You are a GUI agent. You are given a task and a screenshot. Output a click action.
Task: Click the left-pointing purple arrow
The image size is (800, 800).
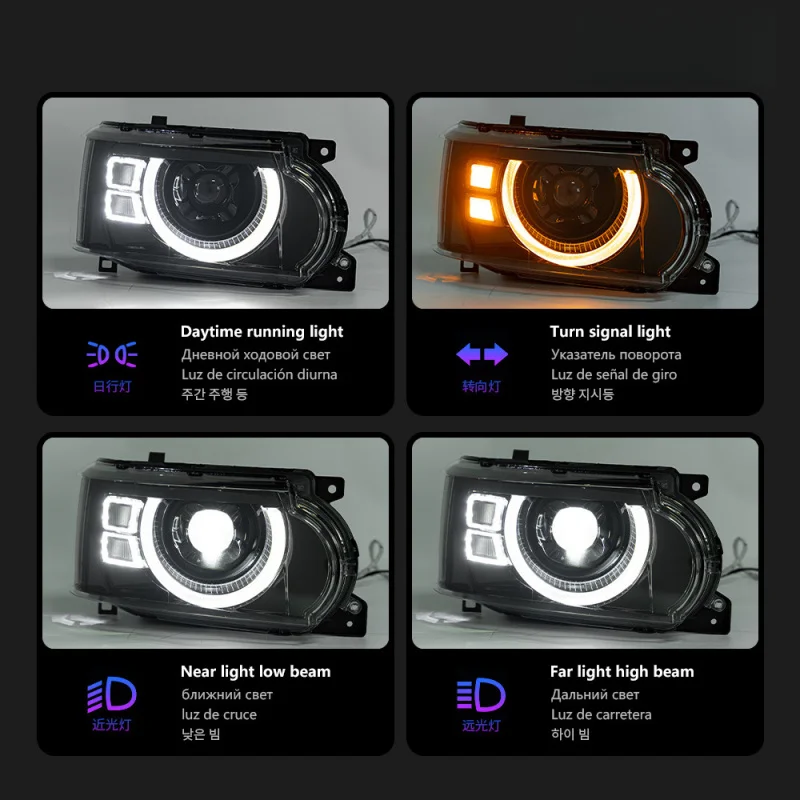coord(468,354)
